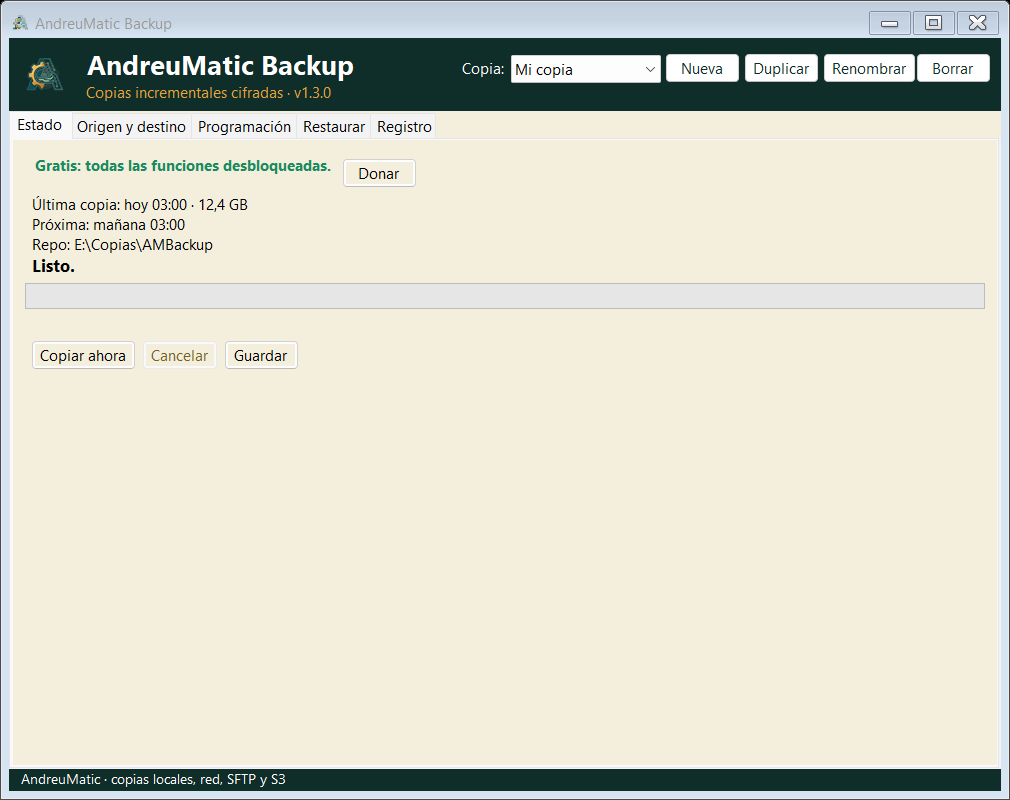Click the empty backup progress bar

click(x=505, y=296)
